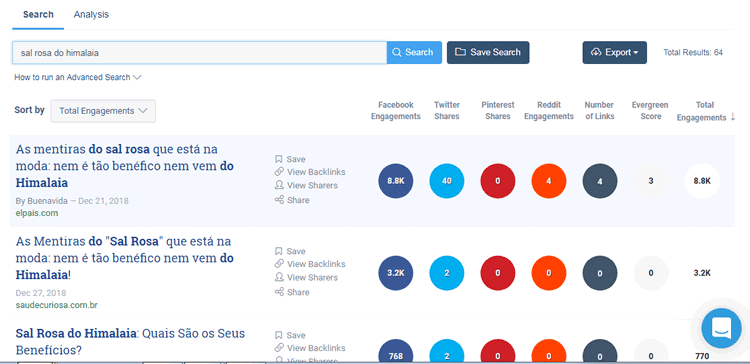Click the Total Results: 64 text
Viewport: 750px width, 364px height.
tap(693, 53)
